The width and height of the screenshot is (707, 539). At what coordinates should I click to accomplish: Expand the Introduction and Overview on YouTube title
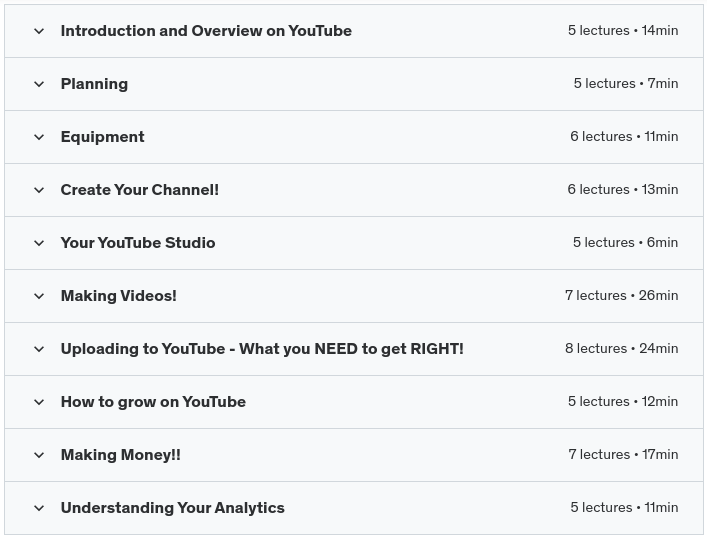206,31
